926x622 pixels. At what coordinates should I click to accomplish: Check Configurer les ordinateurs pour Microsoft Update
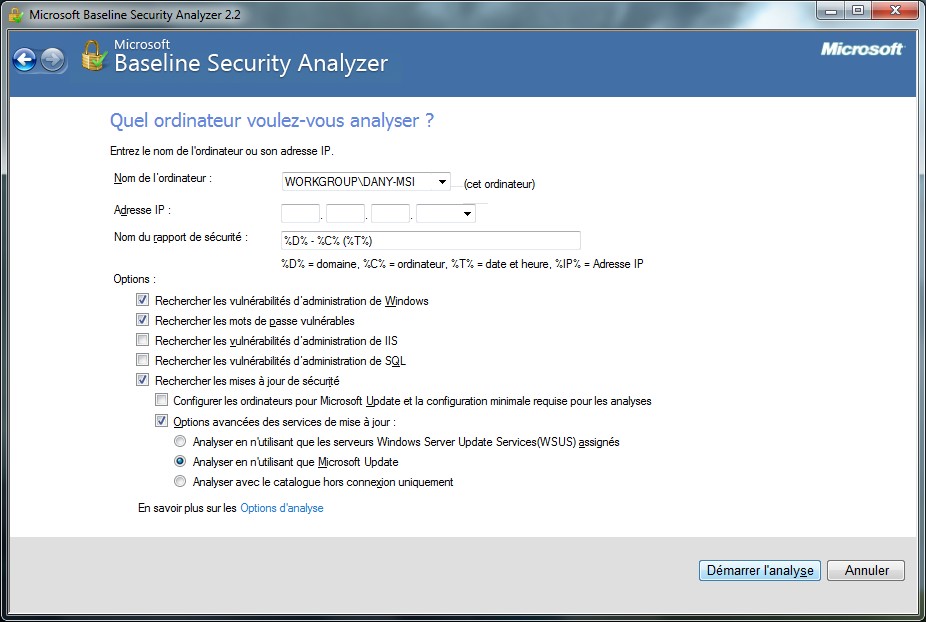click(x=161, y=400)
